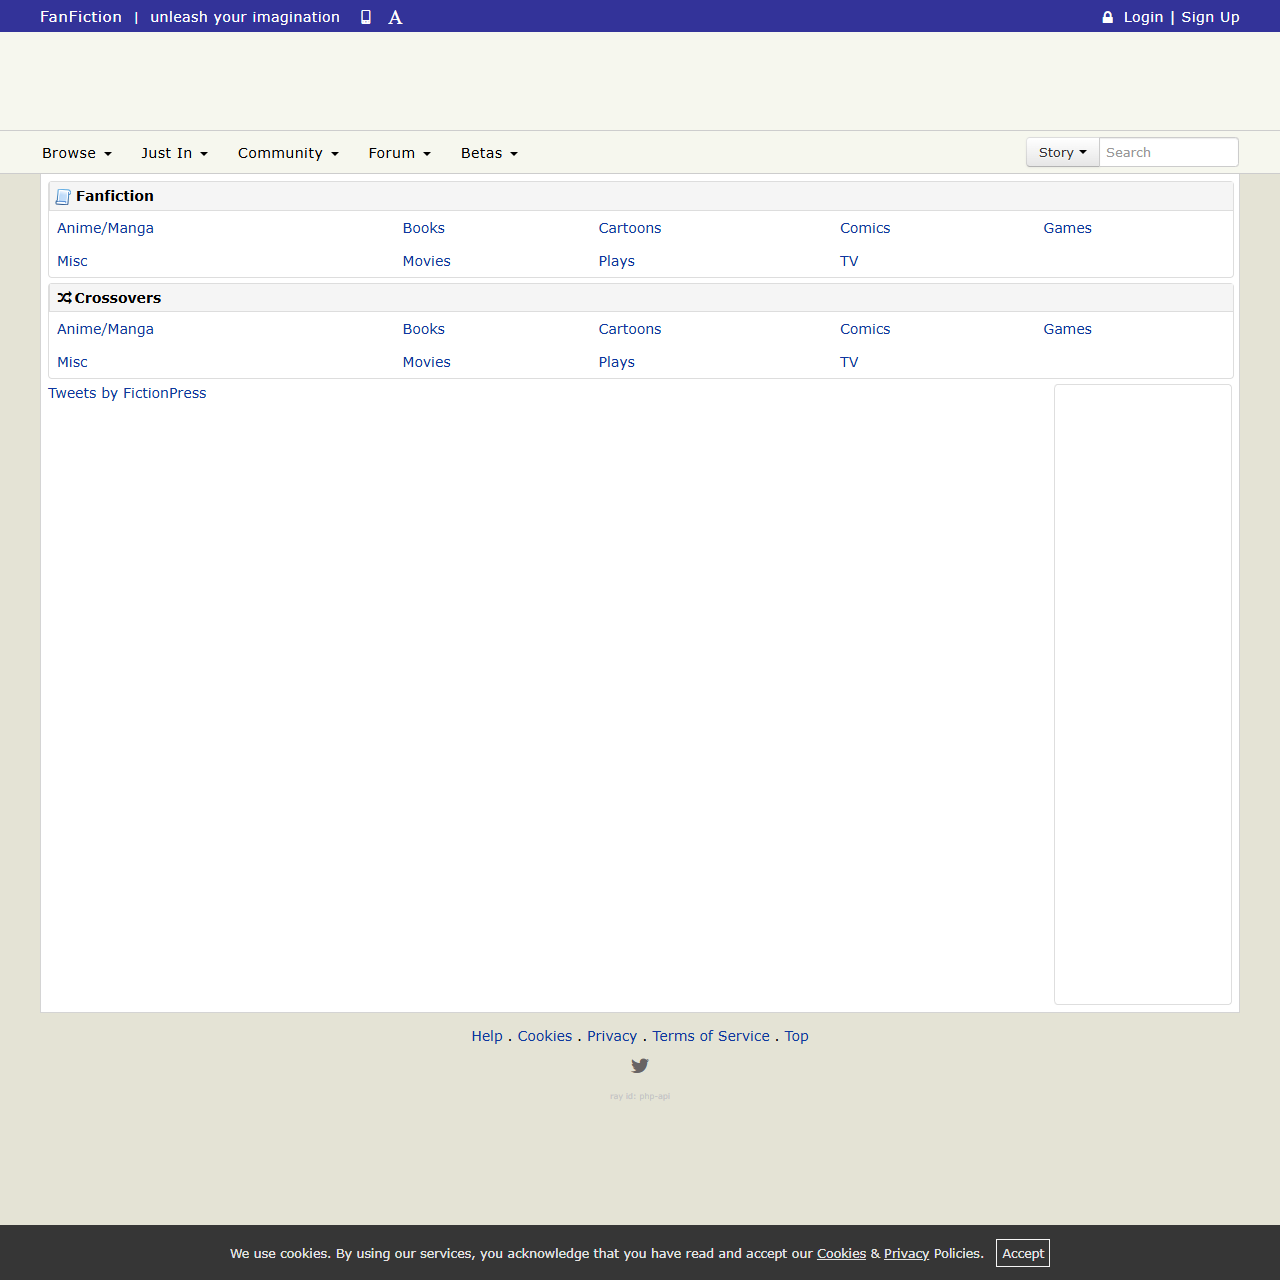Click the Twitter bird icon in footer
The image size is (1280, 1280).
(640, 1066)
